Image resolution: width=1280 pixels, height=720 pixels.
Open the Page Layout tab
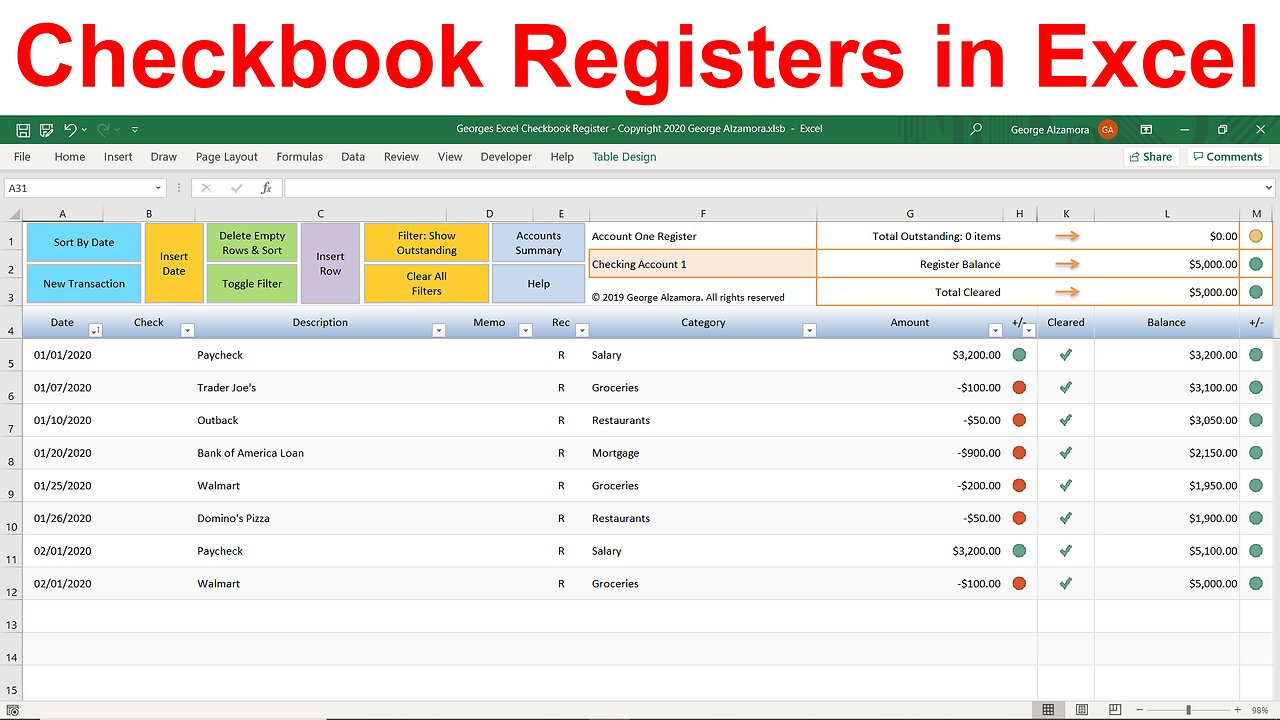227,157
